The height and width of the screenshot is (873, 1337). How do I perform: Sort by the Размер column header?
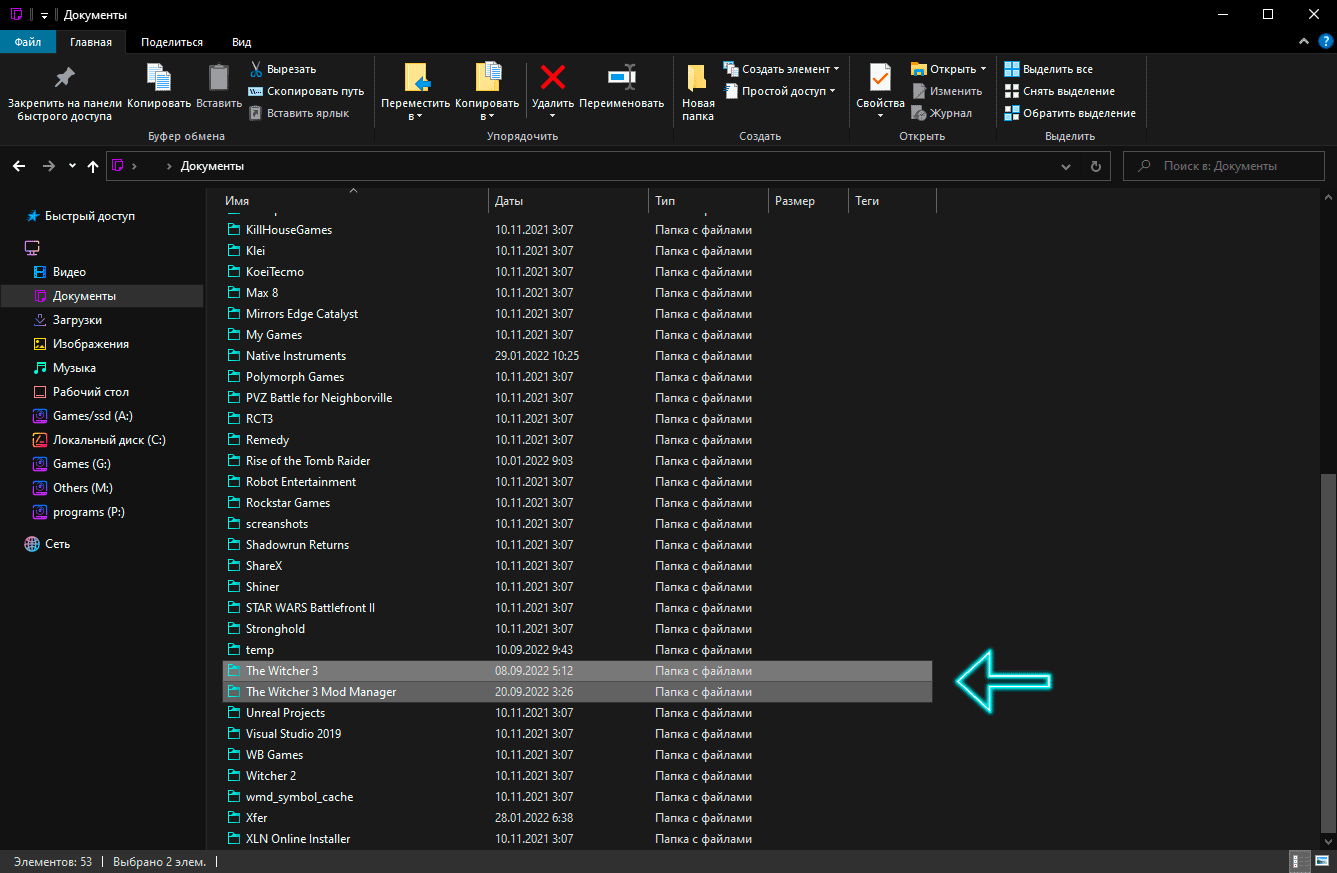point(808,201)
